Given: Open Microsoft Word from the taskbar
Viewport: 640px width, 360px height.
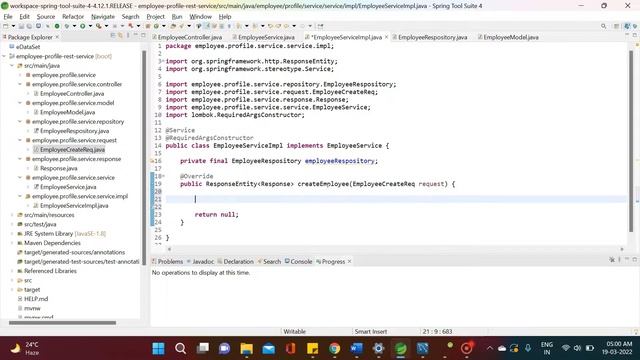Looking at the screenshot, I should (357, 349).
